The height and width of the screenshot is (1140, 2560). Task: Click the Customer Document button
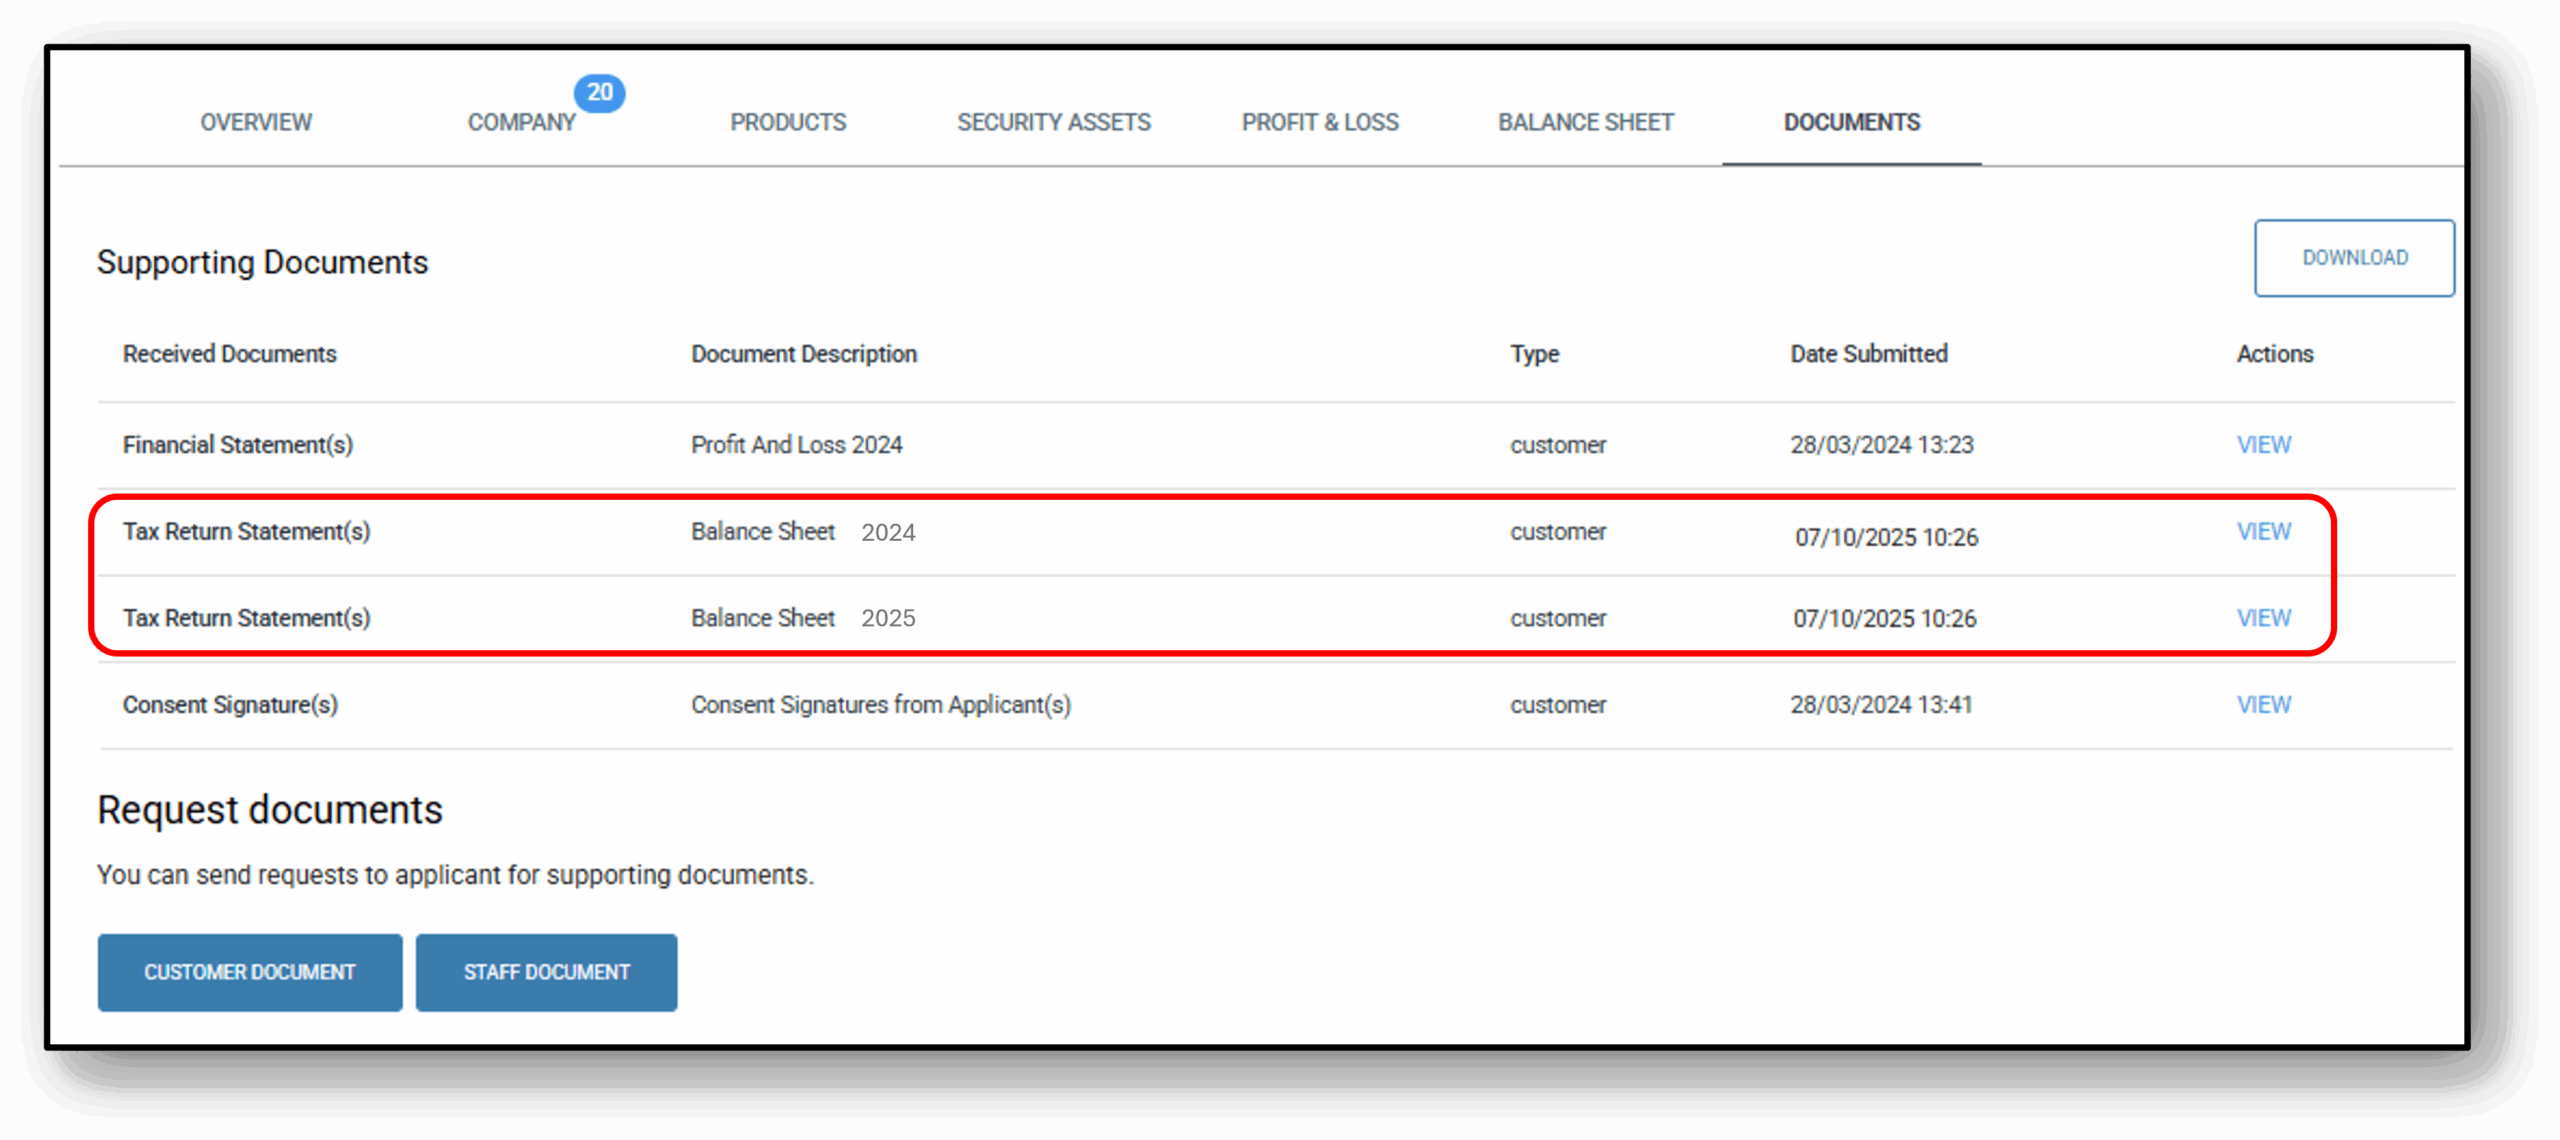pyautogui.click(x=250, y=972)
